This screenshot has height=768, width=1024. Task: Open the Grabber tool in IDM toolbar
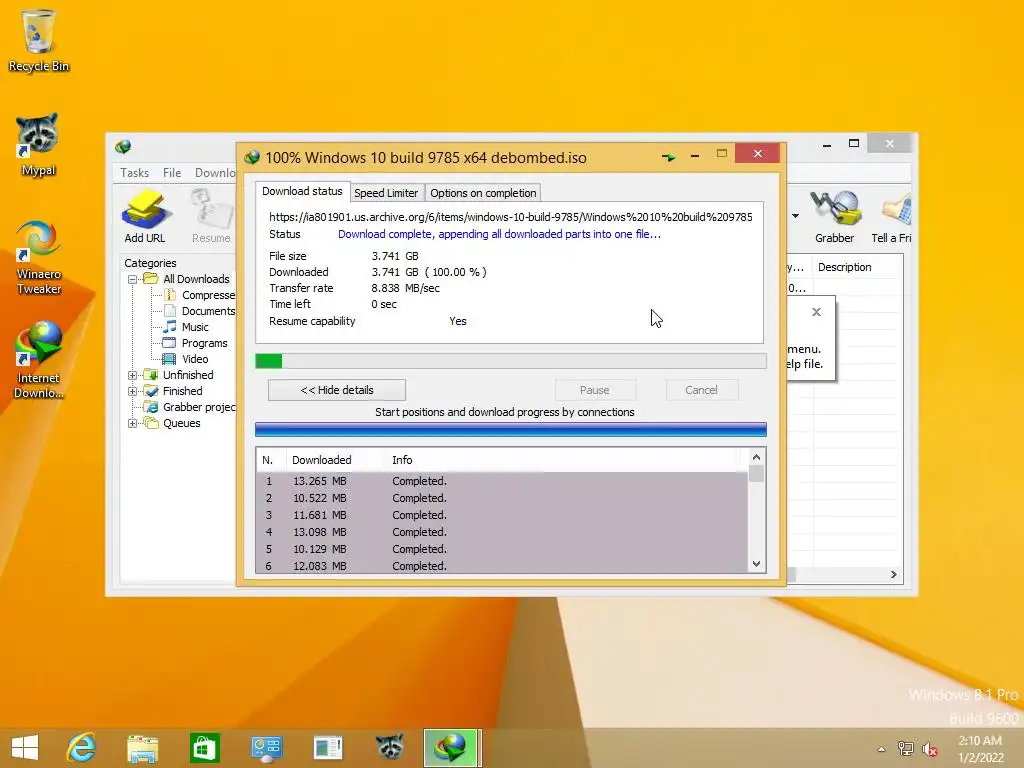[835, 216]
